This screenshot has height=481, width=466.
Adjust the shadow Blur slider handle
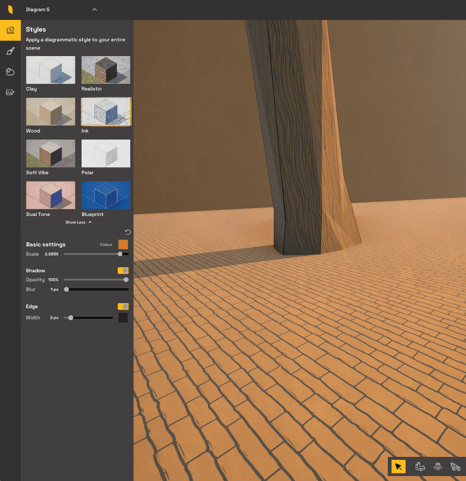coord(66,289)
